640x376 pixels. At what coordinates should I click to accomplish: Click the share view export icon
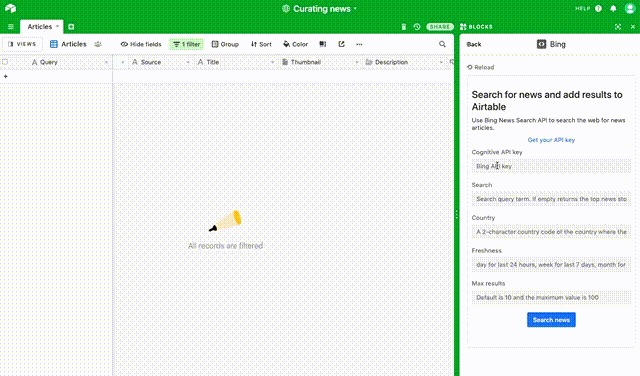[x=342, y=44]
